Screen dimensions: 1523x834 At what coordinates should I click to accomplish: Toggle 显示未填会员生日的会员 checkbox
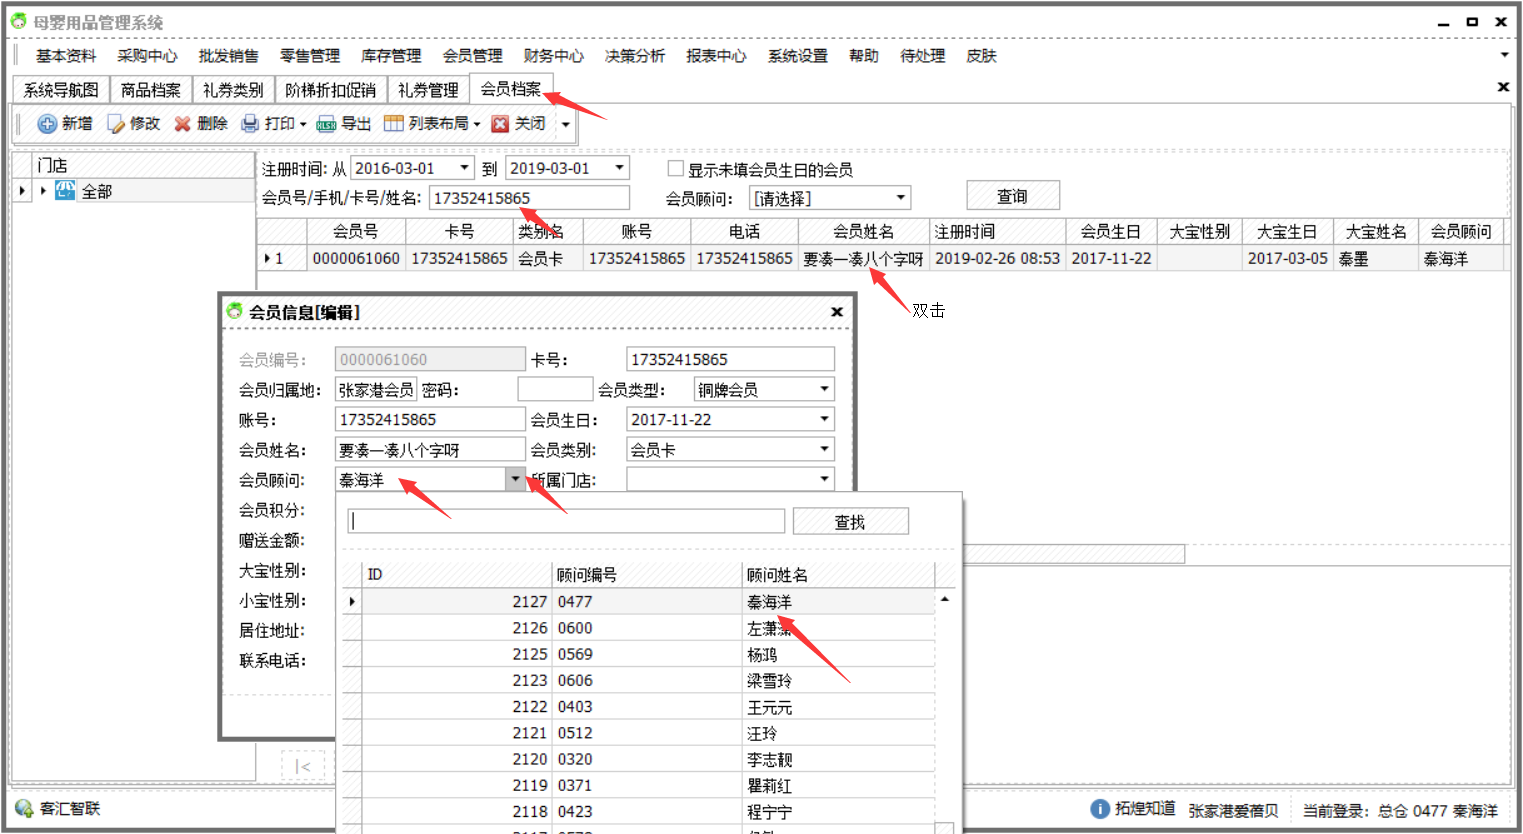pos(676,169)
